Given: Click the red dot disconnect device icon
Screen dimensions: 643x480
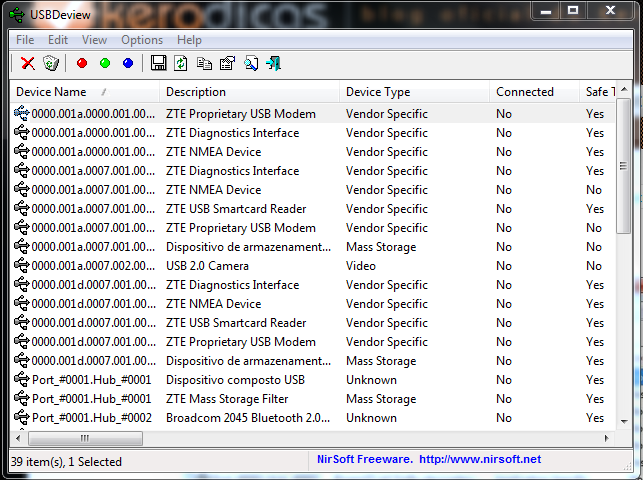Looking at the screenshot, I should point(82,64).
